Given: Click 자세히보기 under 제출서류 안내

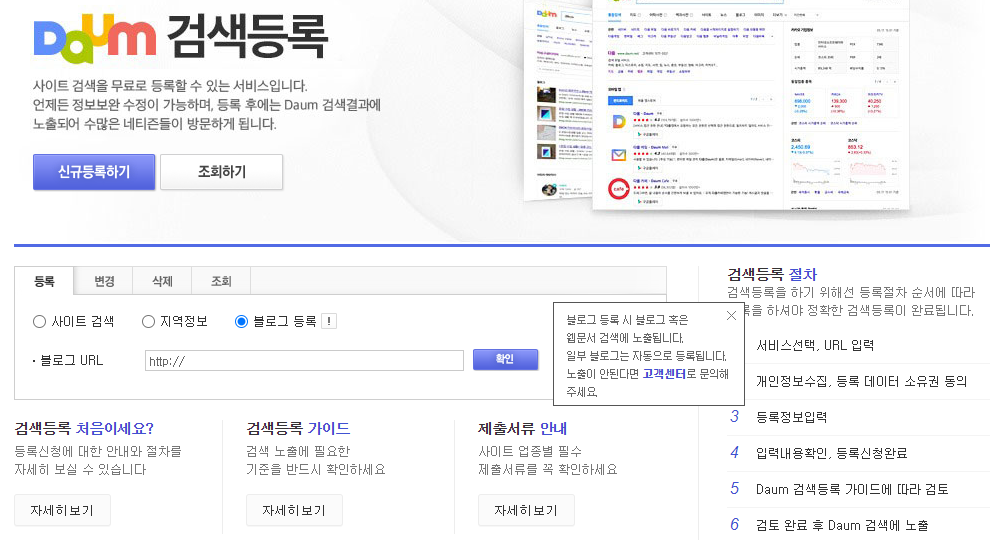Looking at the screenshot, I should (526, 510).
